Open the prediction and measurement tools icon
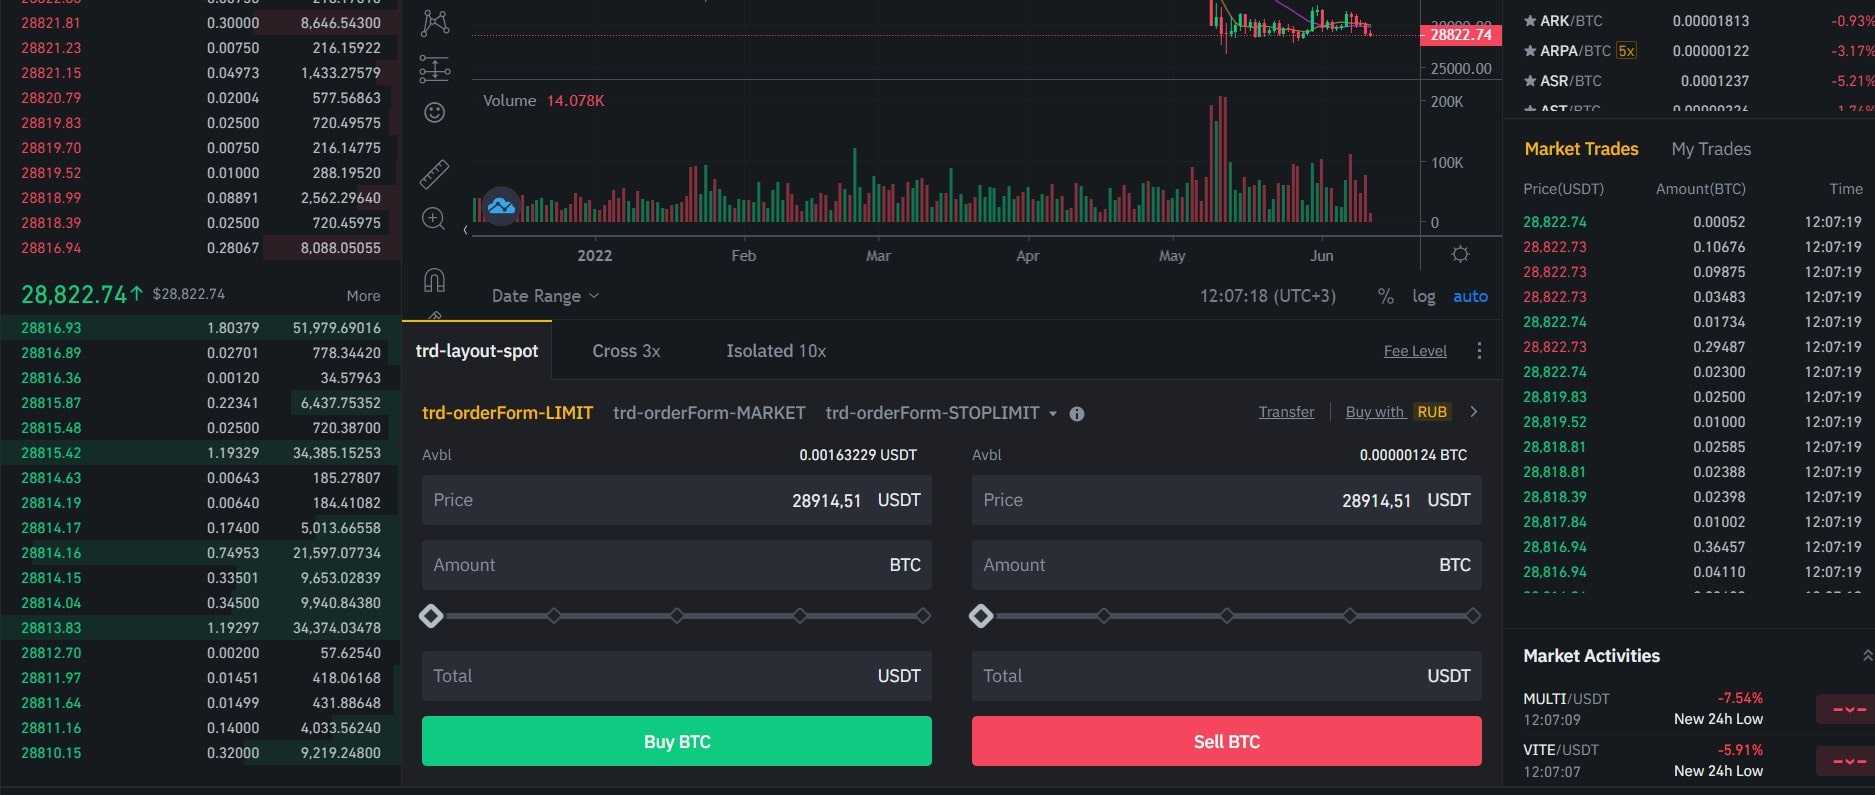The height and width of the screenshot is (795, 1875). 435,69
